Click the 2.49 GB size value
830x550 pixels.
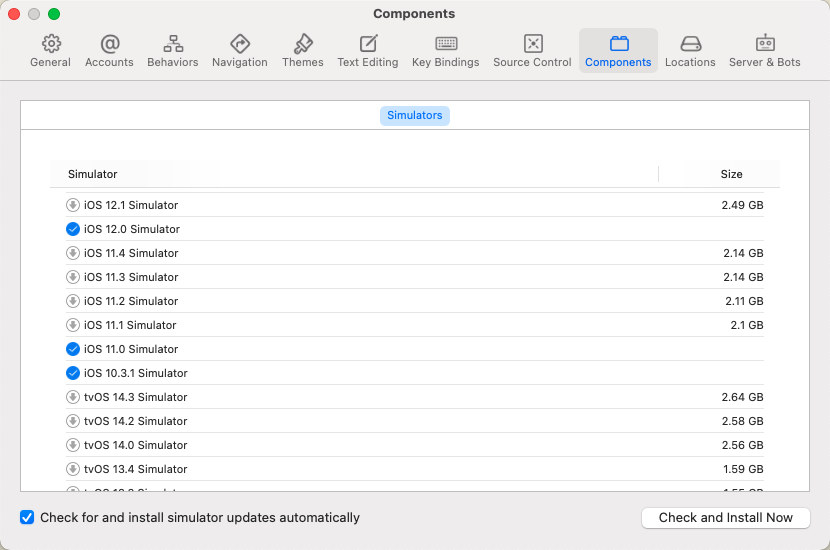(742, 205)
